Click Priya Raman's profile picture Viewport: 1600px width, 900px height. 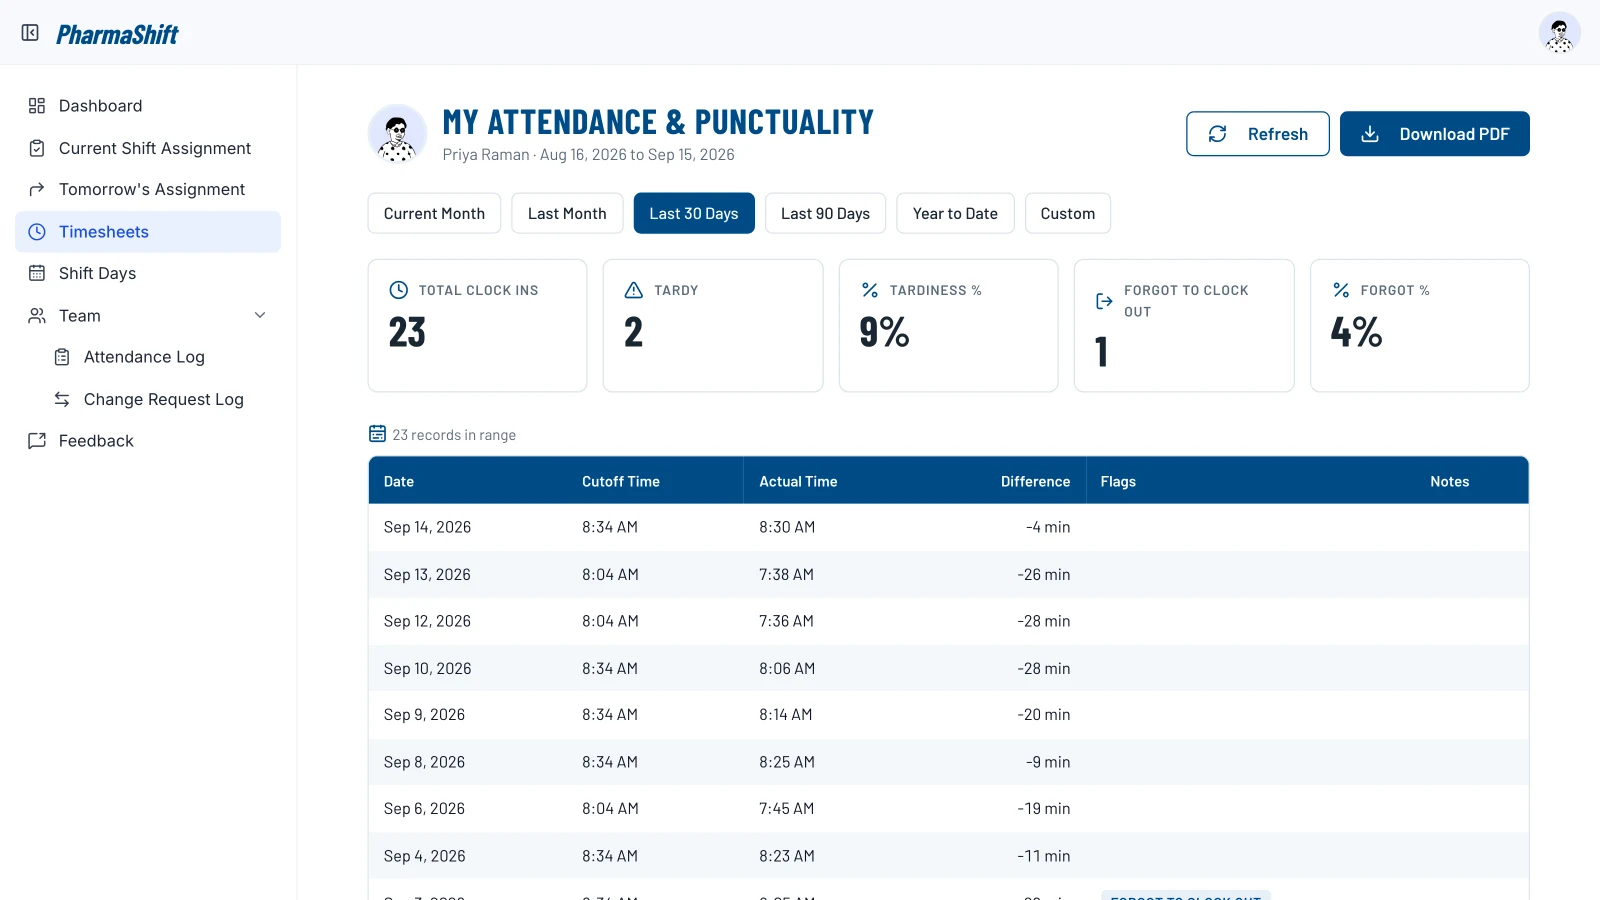point(398,133)
